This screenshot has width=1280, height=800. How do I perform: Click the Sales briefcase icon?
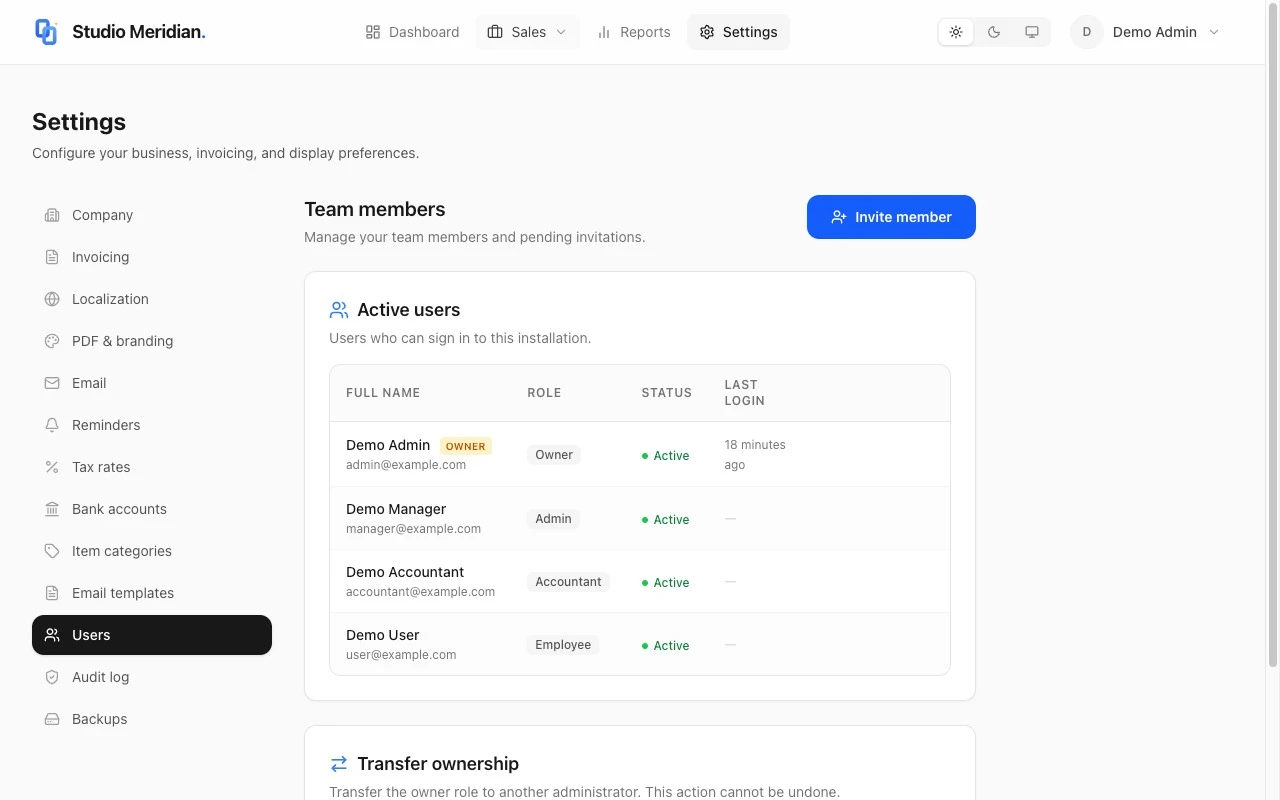pyautogui.click(x=495, y=32)
